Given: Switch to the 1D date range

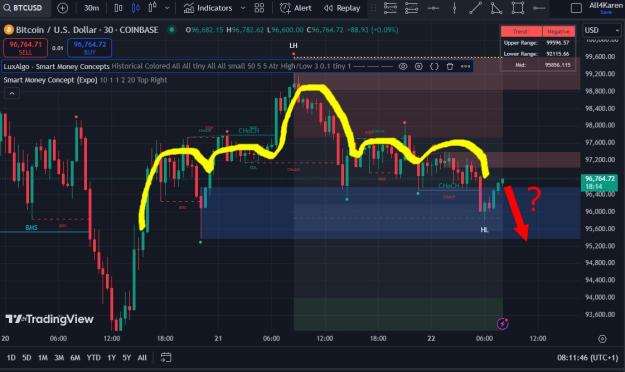Looking at the screenshot, I should pyautogui.click(x=11, y=358).
